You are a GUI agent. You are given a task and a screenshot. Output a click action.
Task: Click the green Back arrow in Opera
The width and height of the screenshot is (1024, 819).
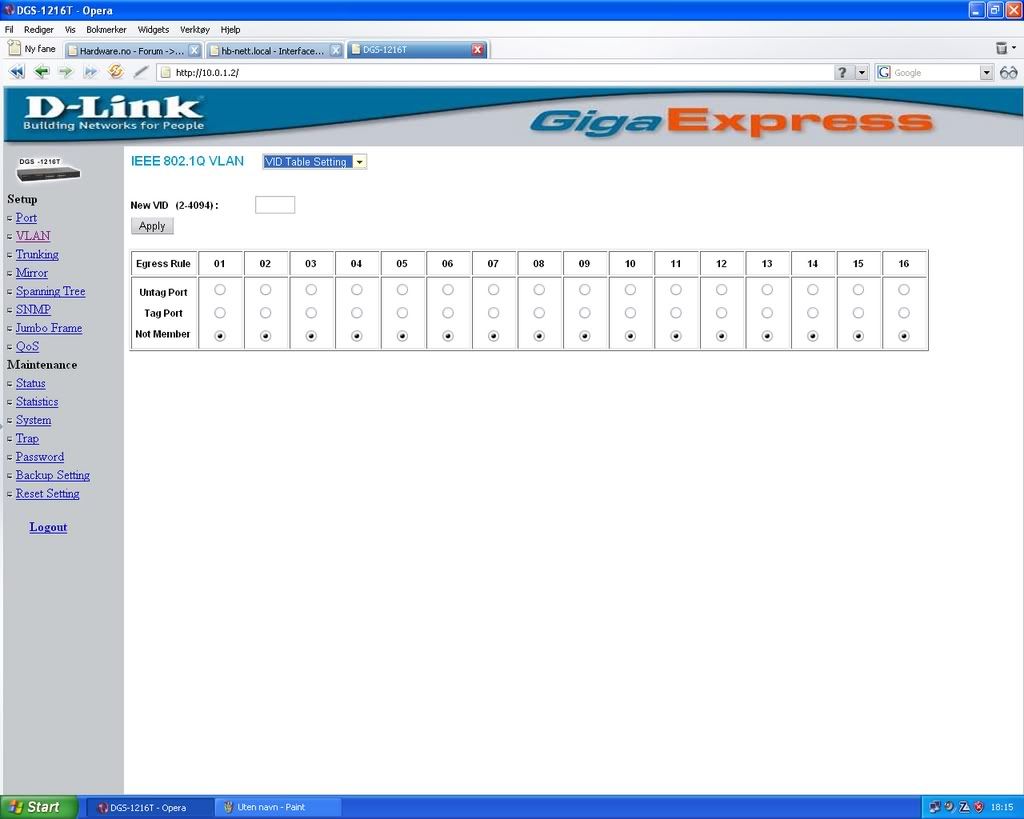point(41,72)
